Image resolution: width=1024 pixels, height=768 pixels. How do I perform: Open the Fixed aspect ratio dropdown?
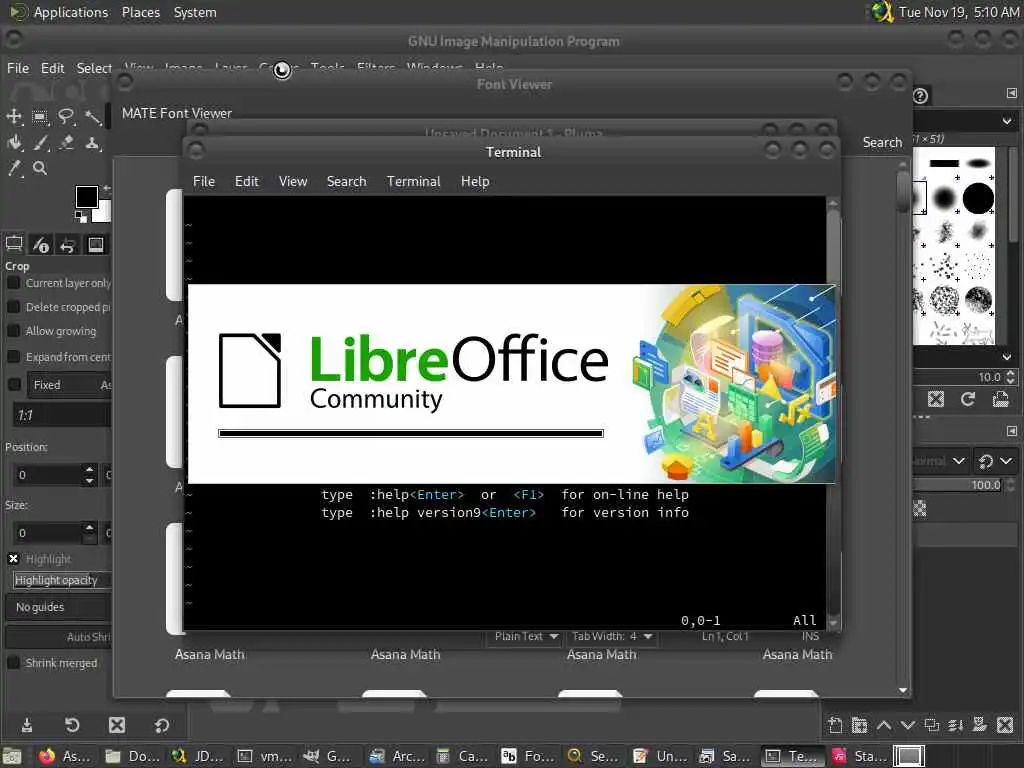pos(69,385)
